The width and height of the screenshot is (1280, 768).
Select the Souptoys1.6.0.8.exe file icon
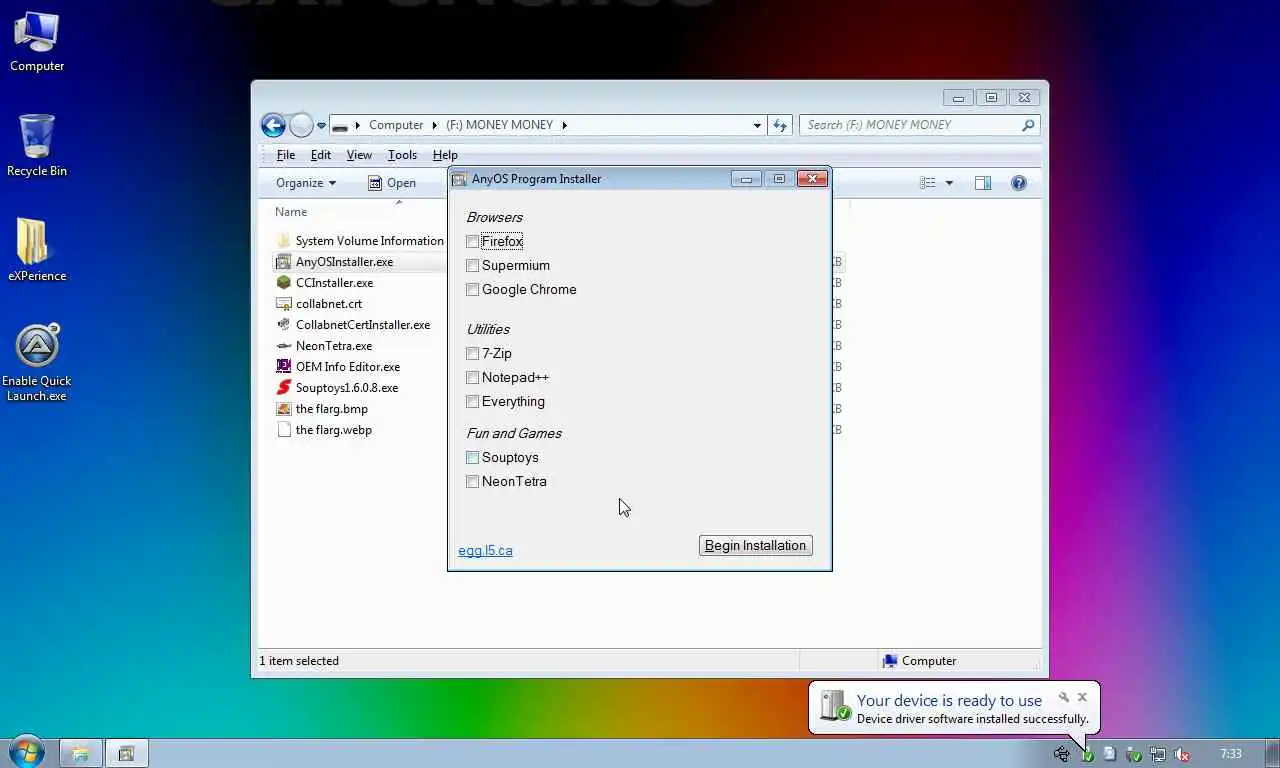[x=284, y=388]
